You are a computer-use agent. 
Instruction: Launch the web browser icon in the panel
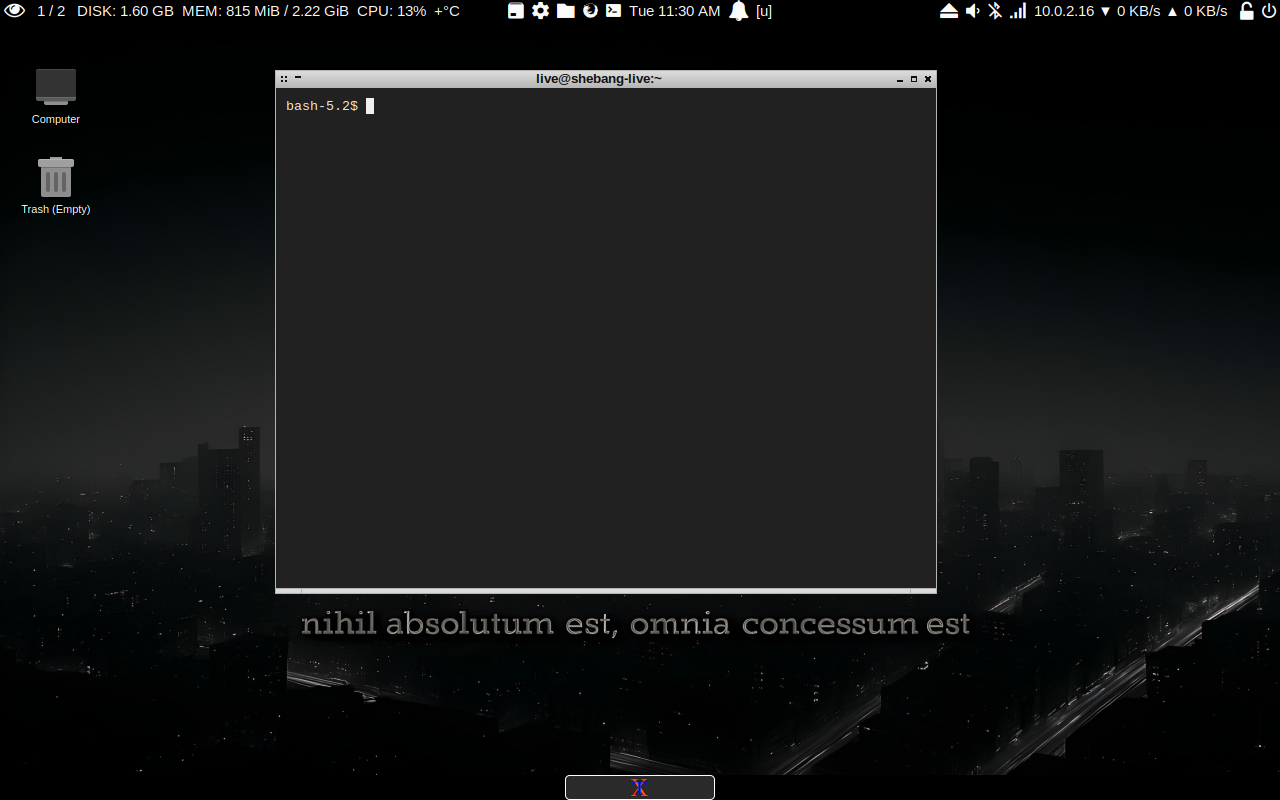coord(590,11)
